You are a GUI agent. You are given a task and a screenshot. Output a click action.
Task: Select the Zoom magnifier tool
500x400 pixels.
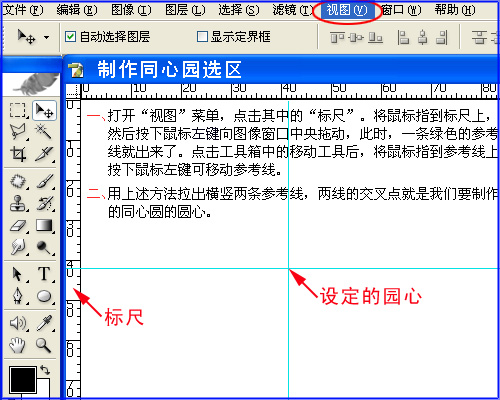click(x=44, y=345)
